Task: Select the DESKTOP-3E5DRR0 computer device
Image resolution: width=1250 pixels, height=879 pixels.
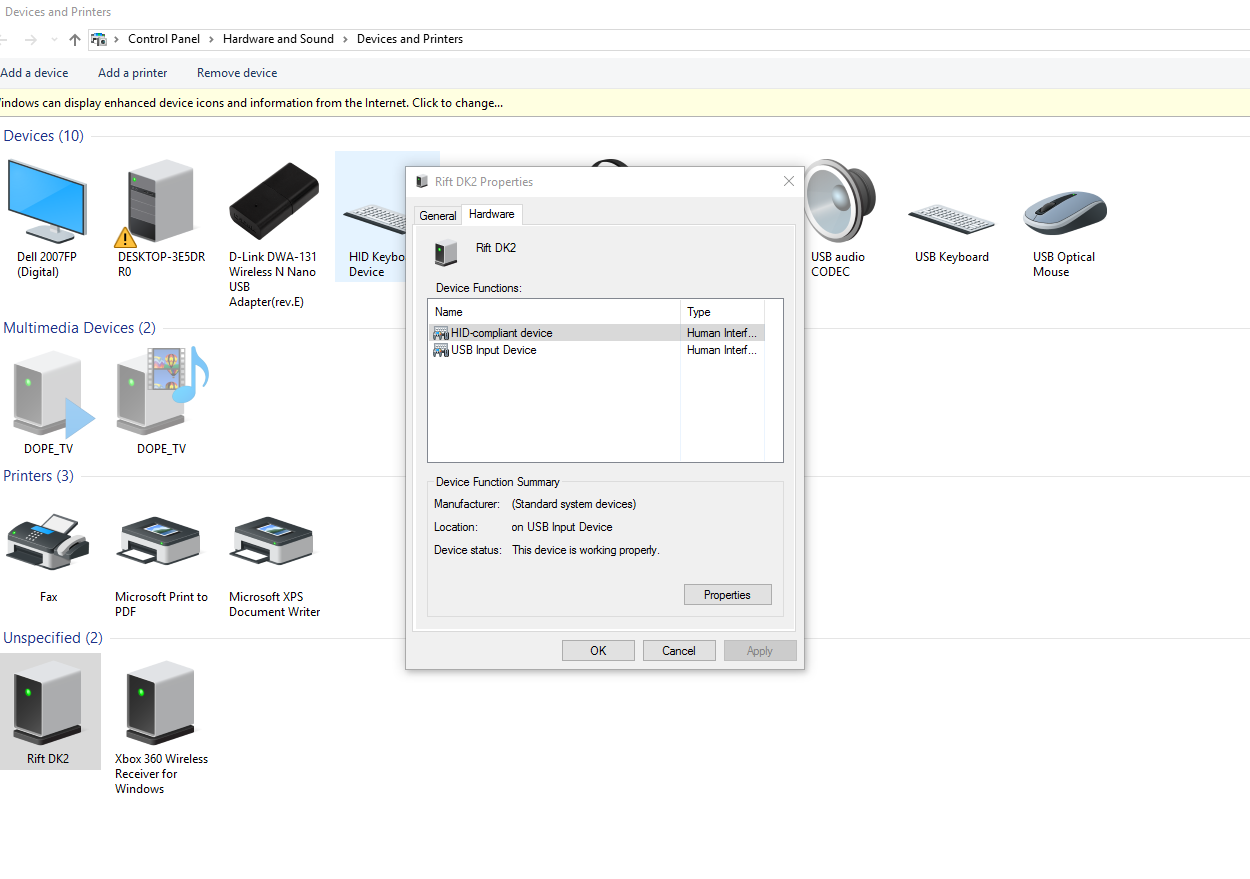Action: pyautogui.click(x=160, y=218)
